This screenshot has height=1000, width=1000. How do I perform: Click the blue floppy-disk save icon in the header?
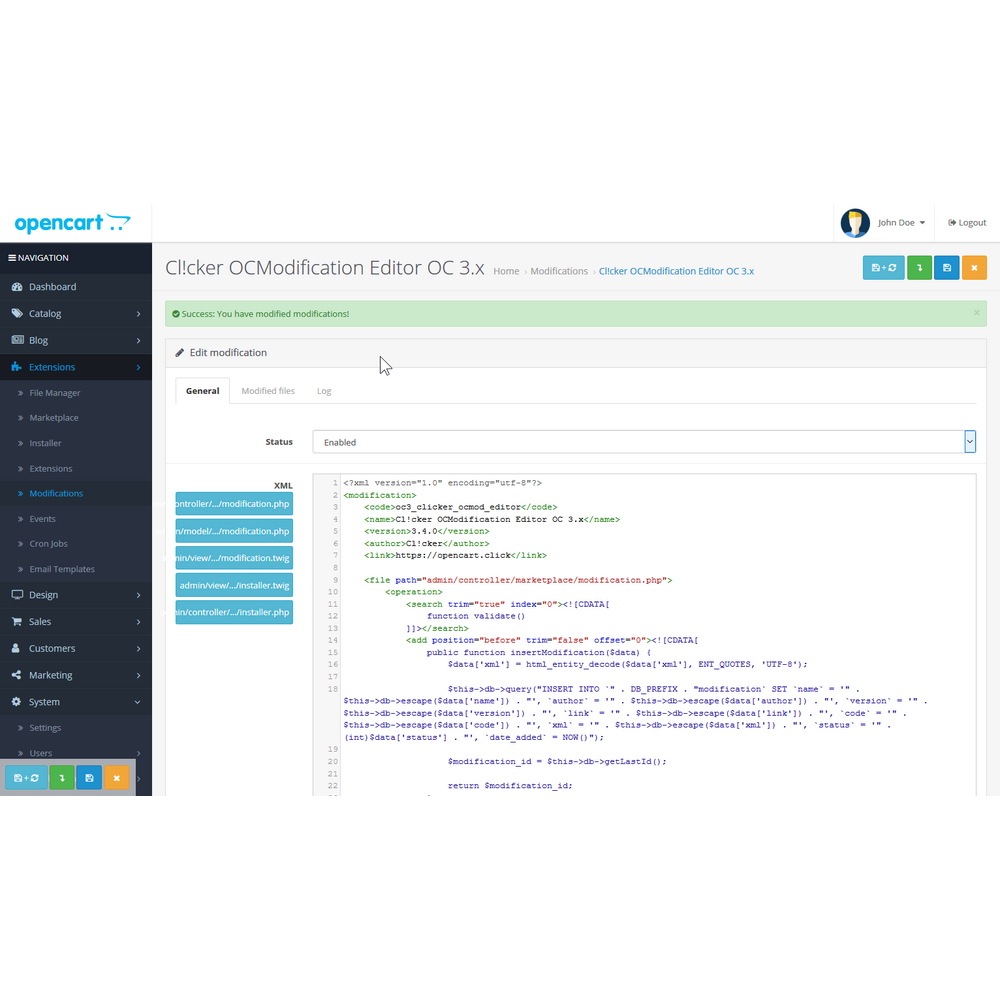pos(946,268)
